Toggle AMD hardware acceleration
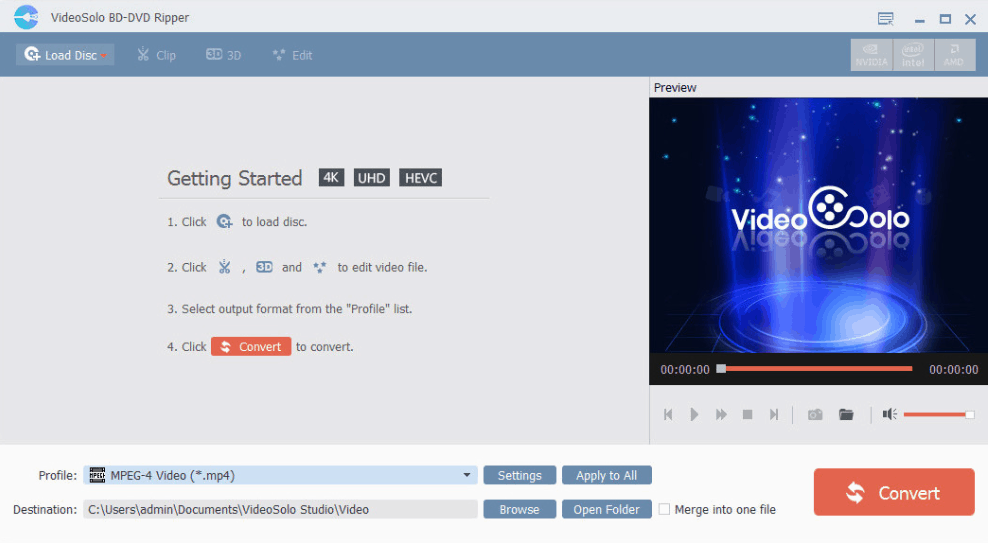The width and height of the screenshot is (988, 543). [x=955, y=55]
